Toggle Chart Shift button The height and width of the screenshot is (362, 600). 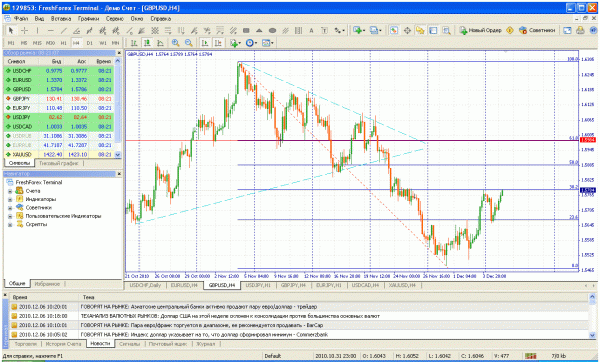tap(218, 43)
